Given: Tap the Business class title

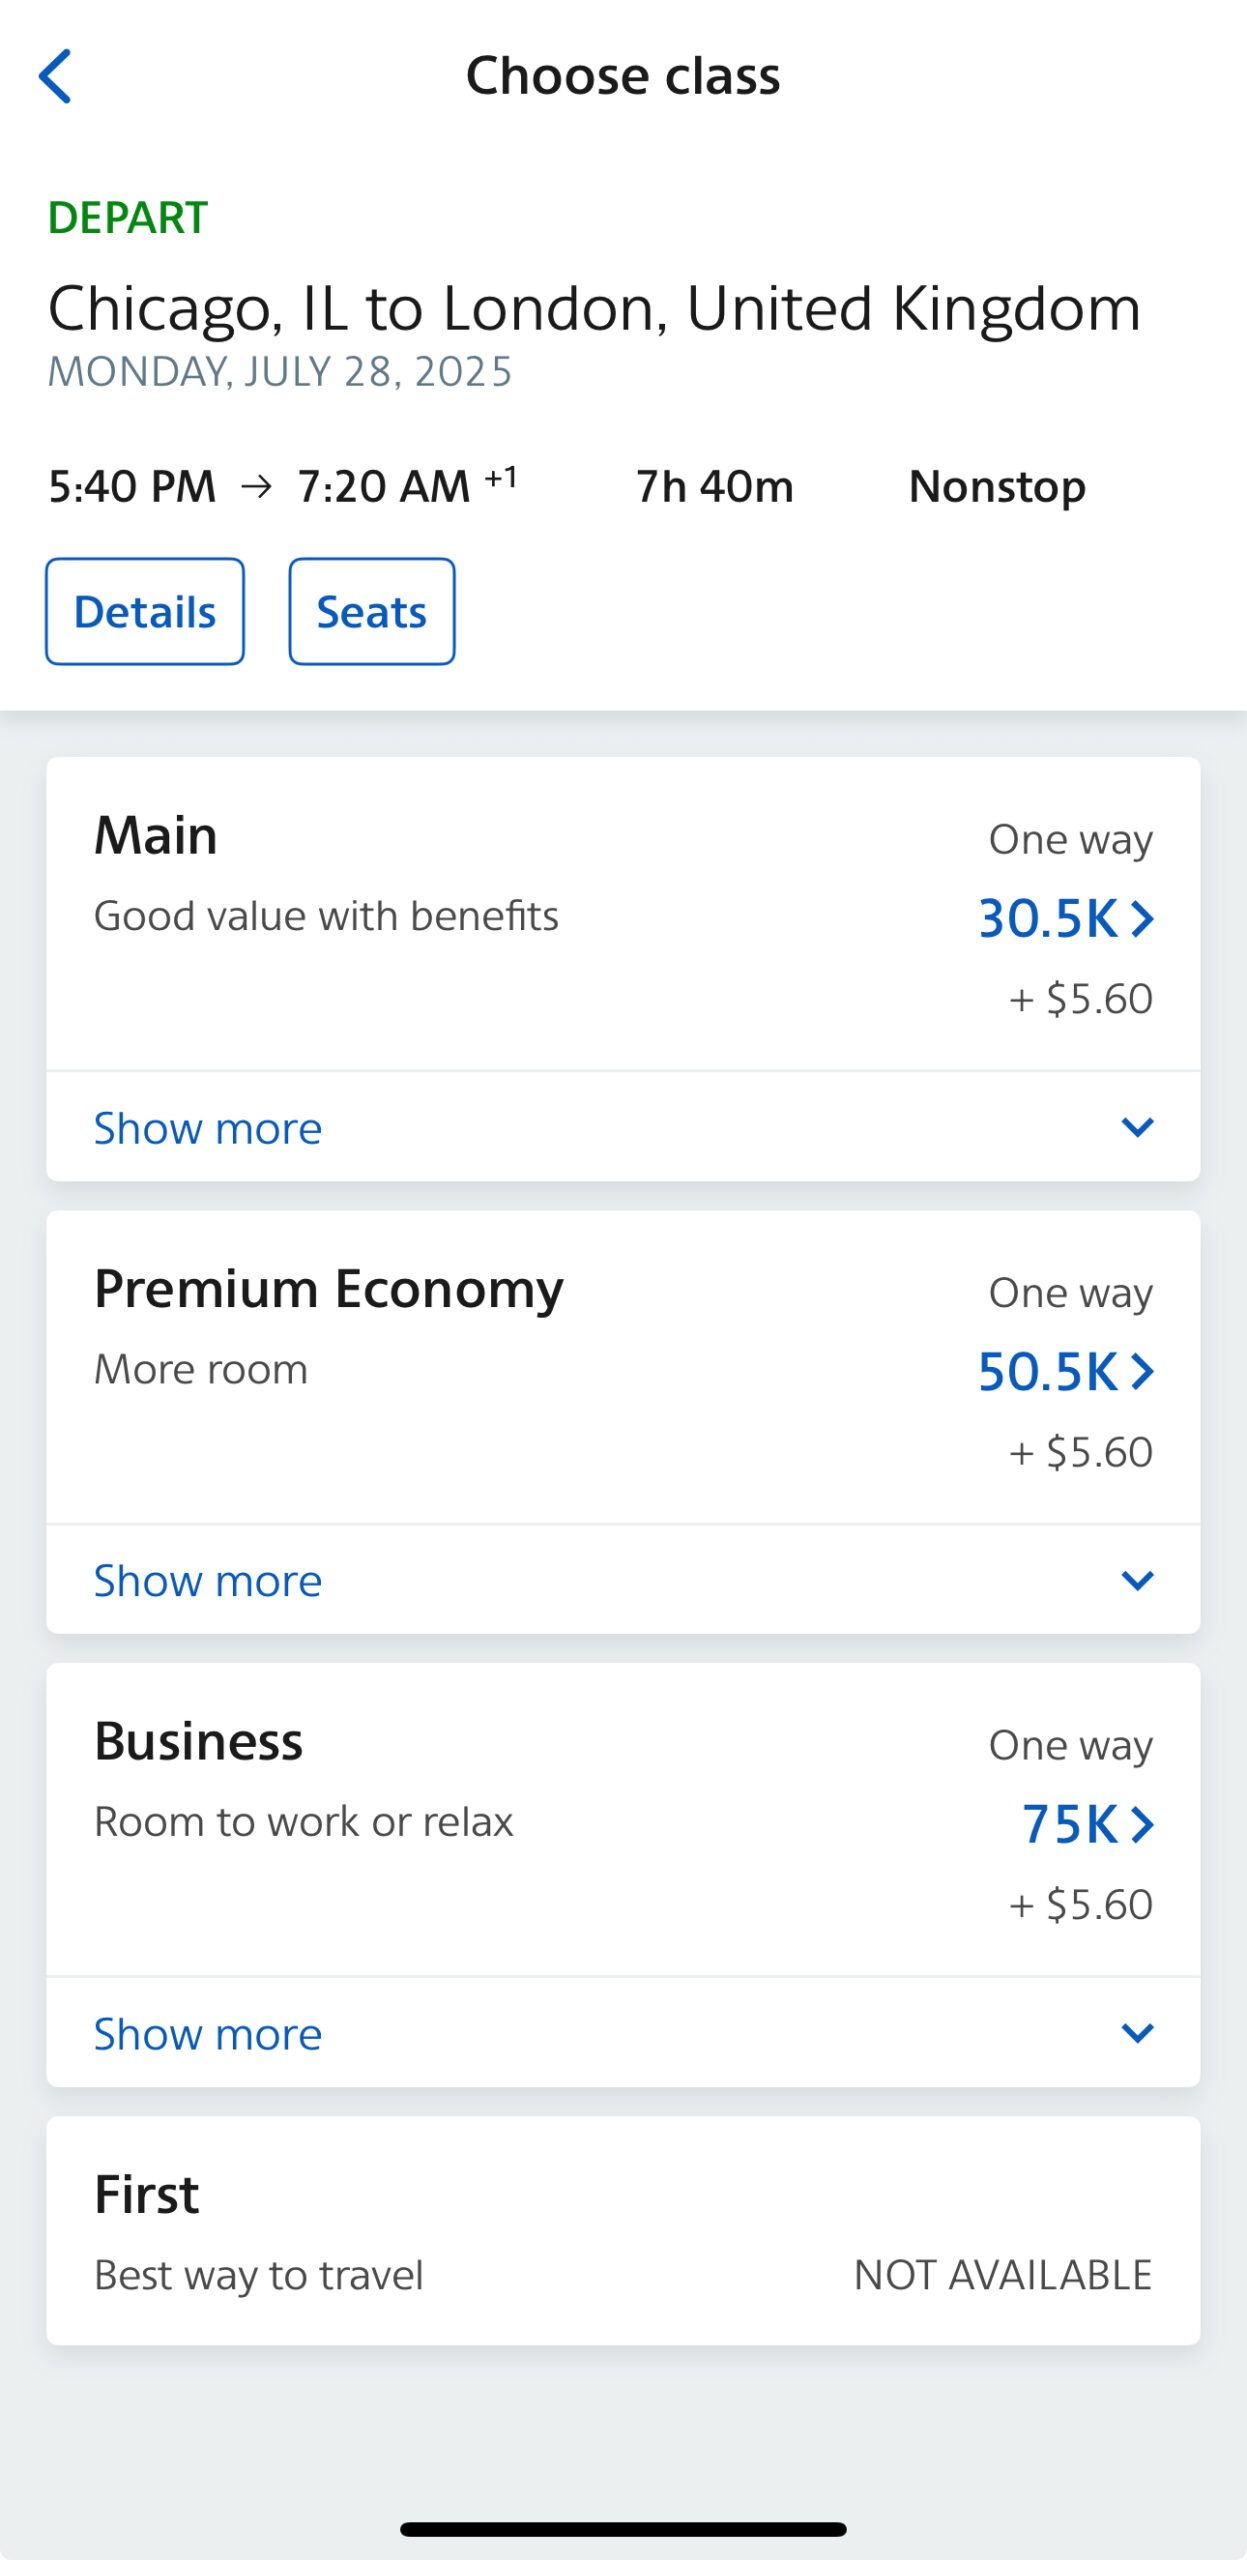Looking at the screenshot, I should tap(198, 1741).
